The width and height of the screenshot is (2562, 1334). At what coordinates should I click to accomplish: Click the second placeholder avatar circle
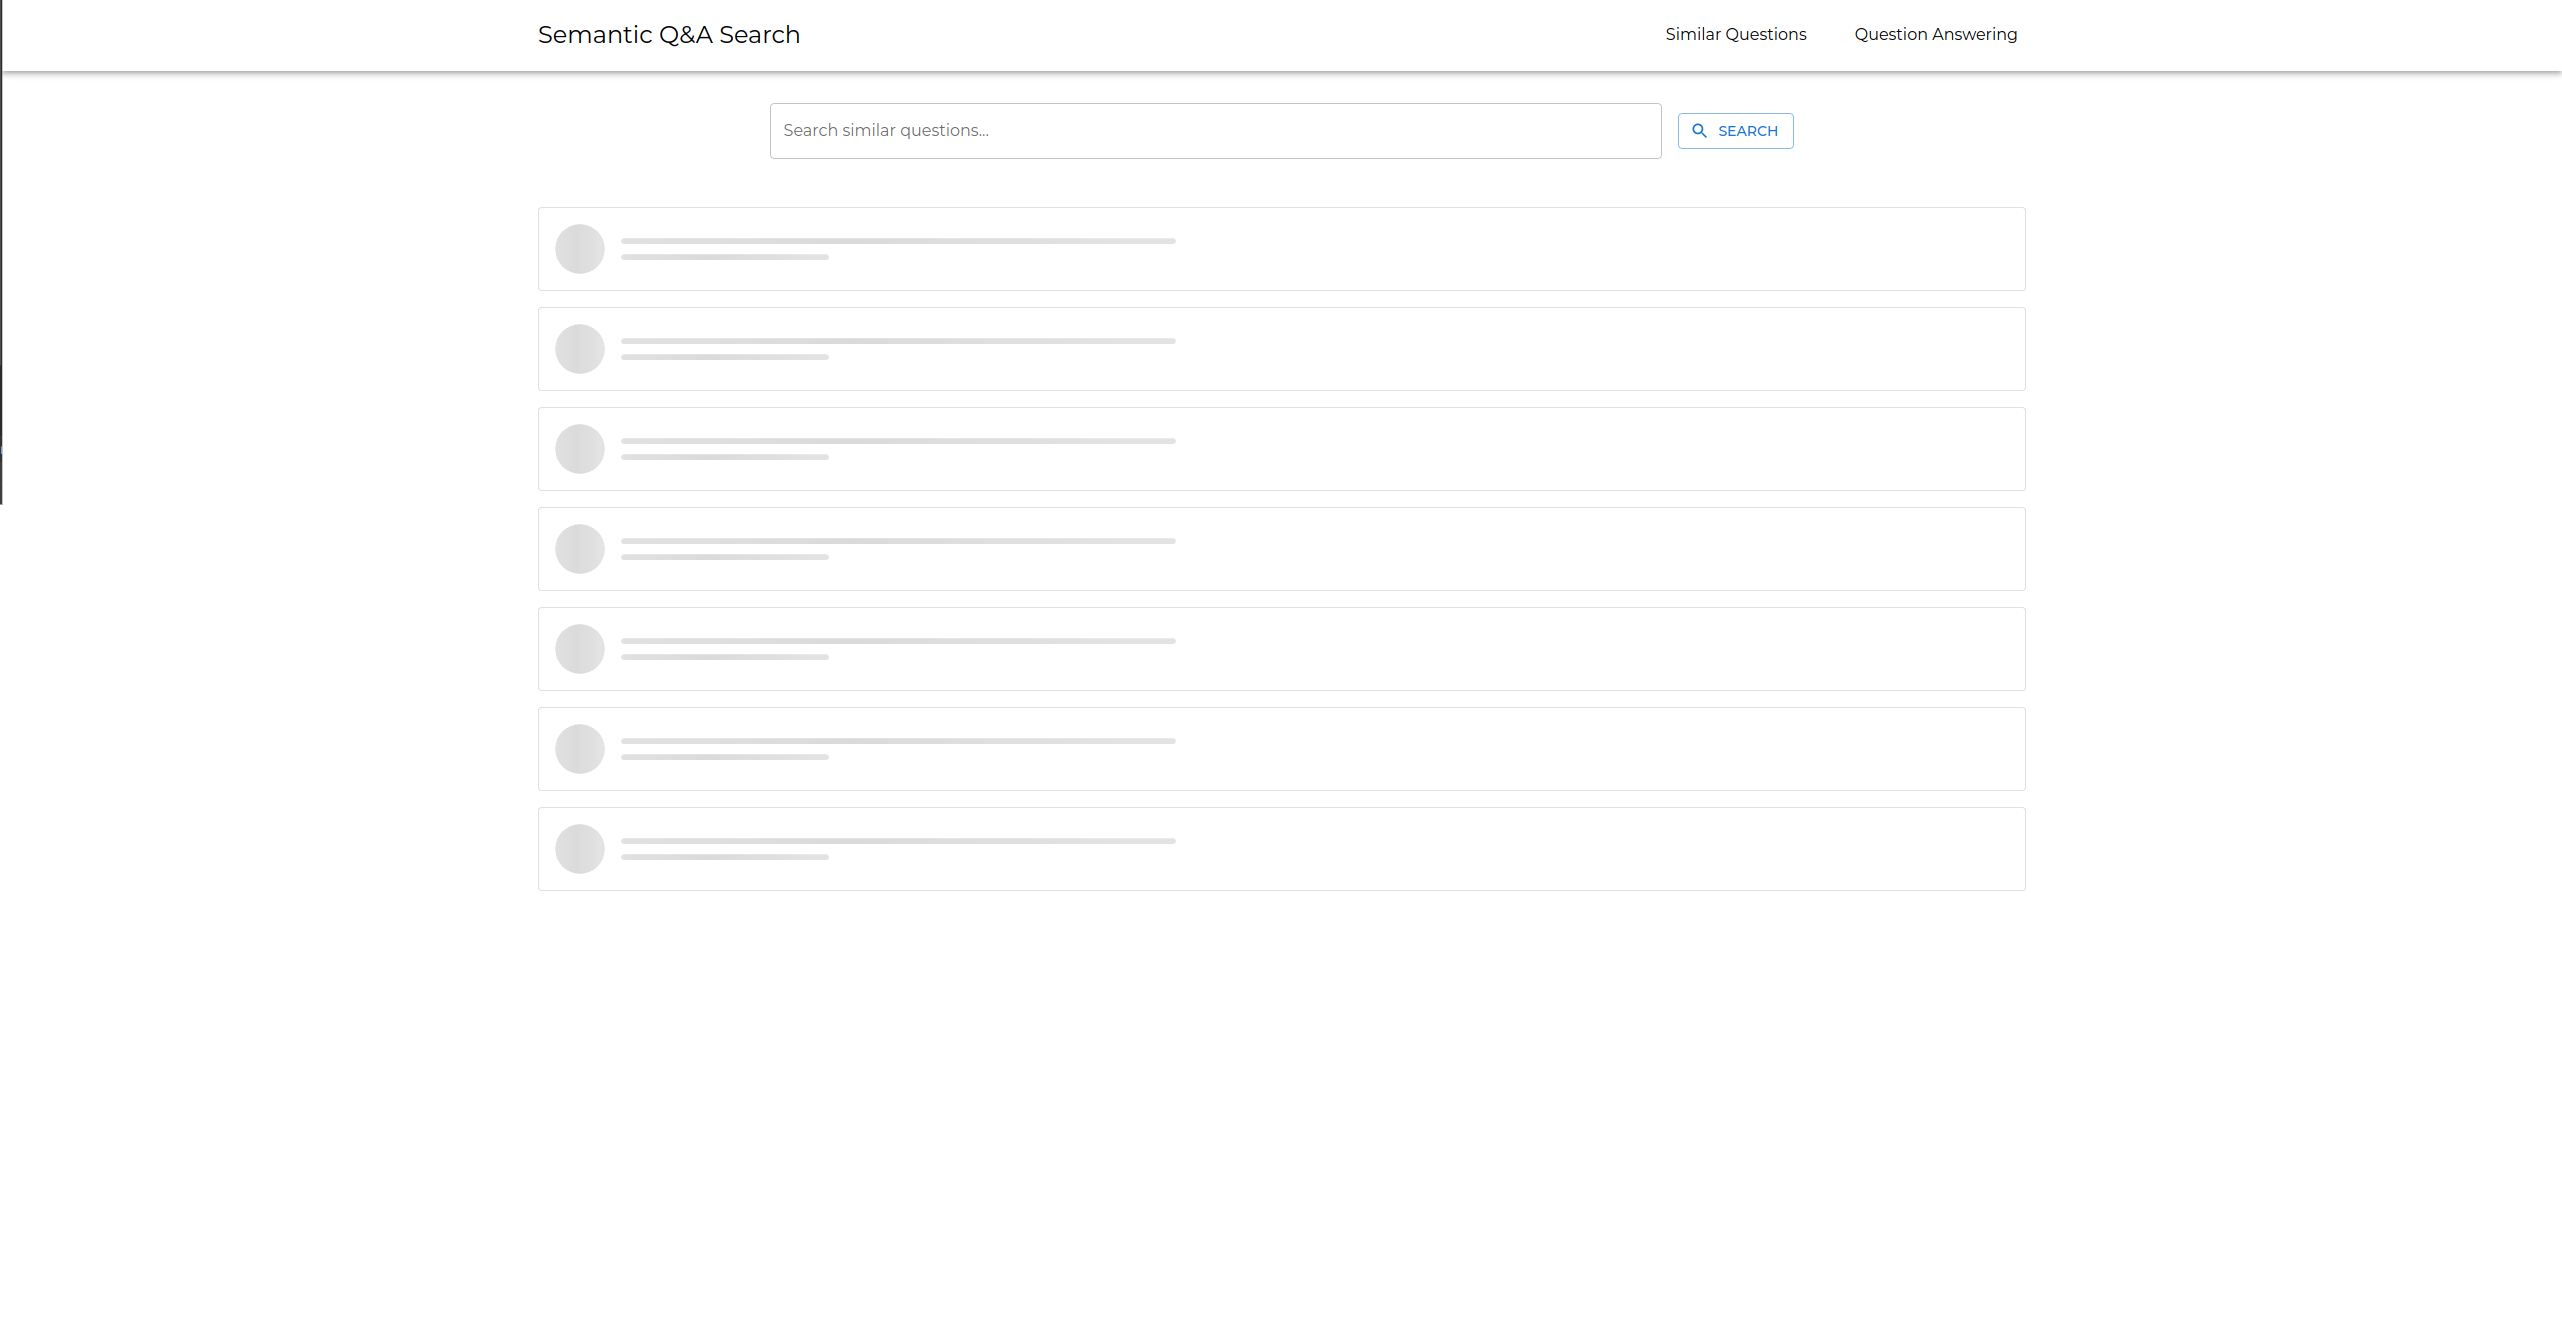click(580, 349)
